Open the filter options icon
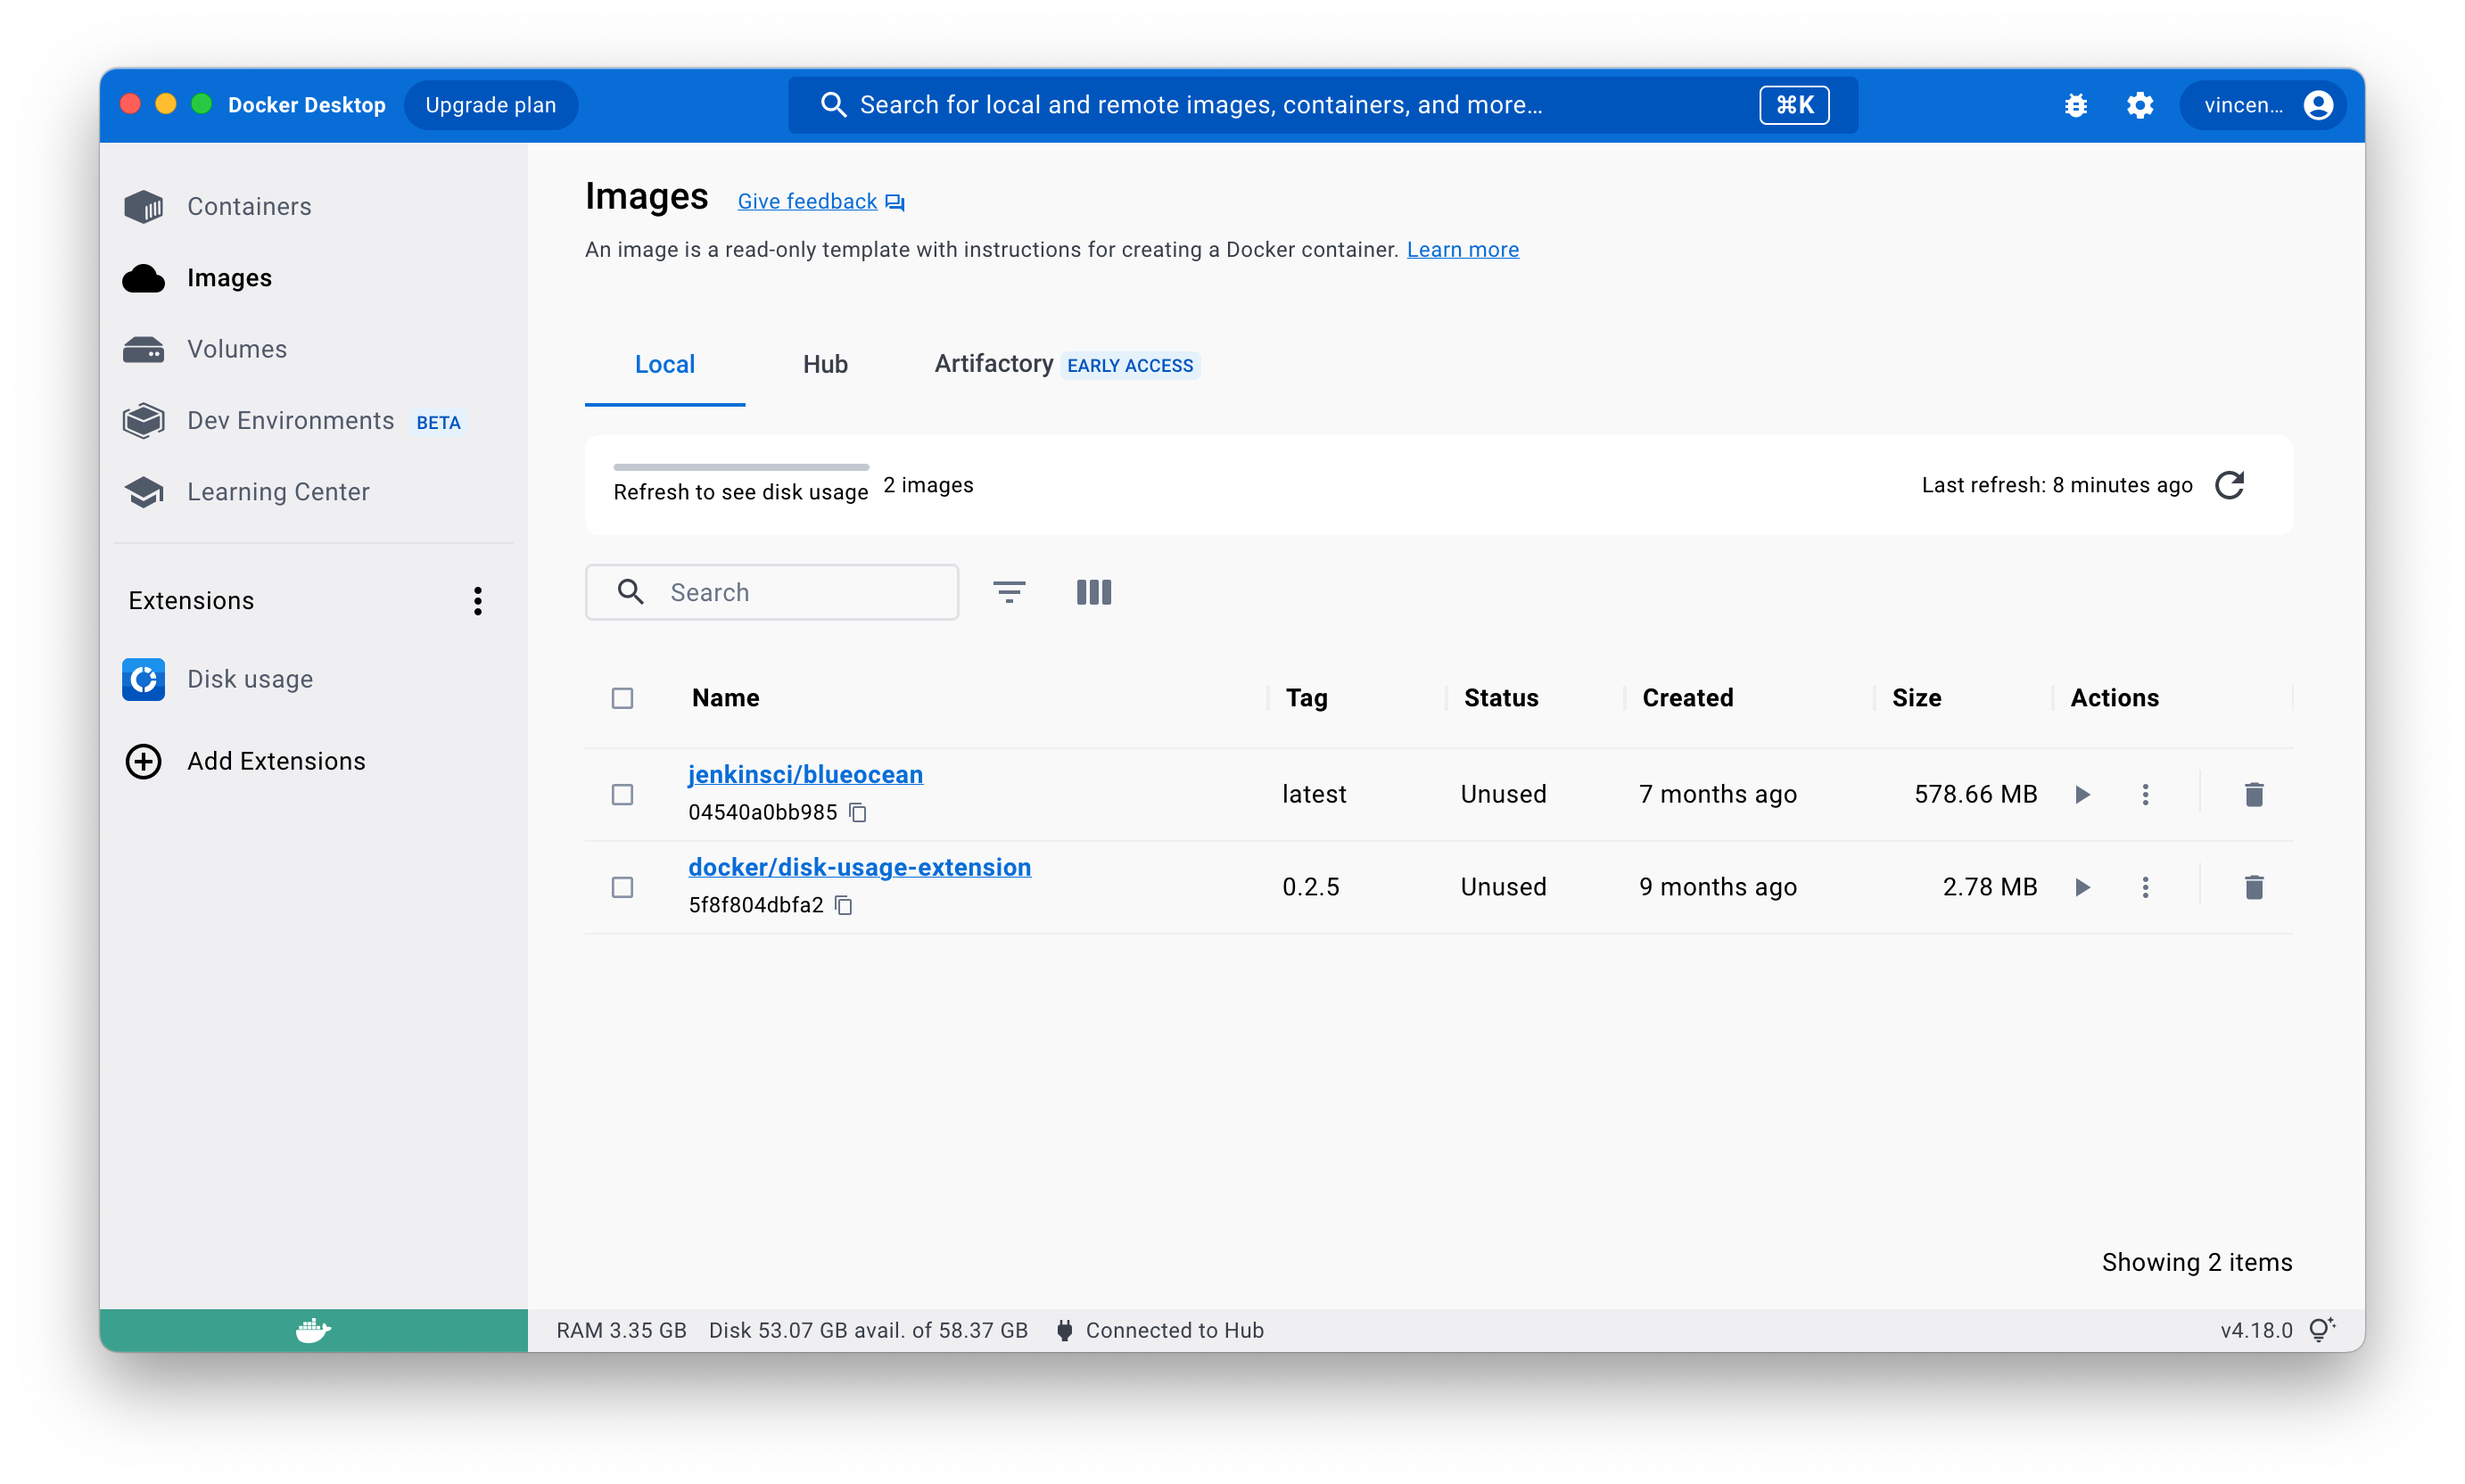Viewport: 2465px width, 1484px height. click(1008, 592)
